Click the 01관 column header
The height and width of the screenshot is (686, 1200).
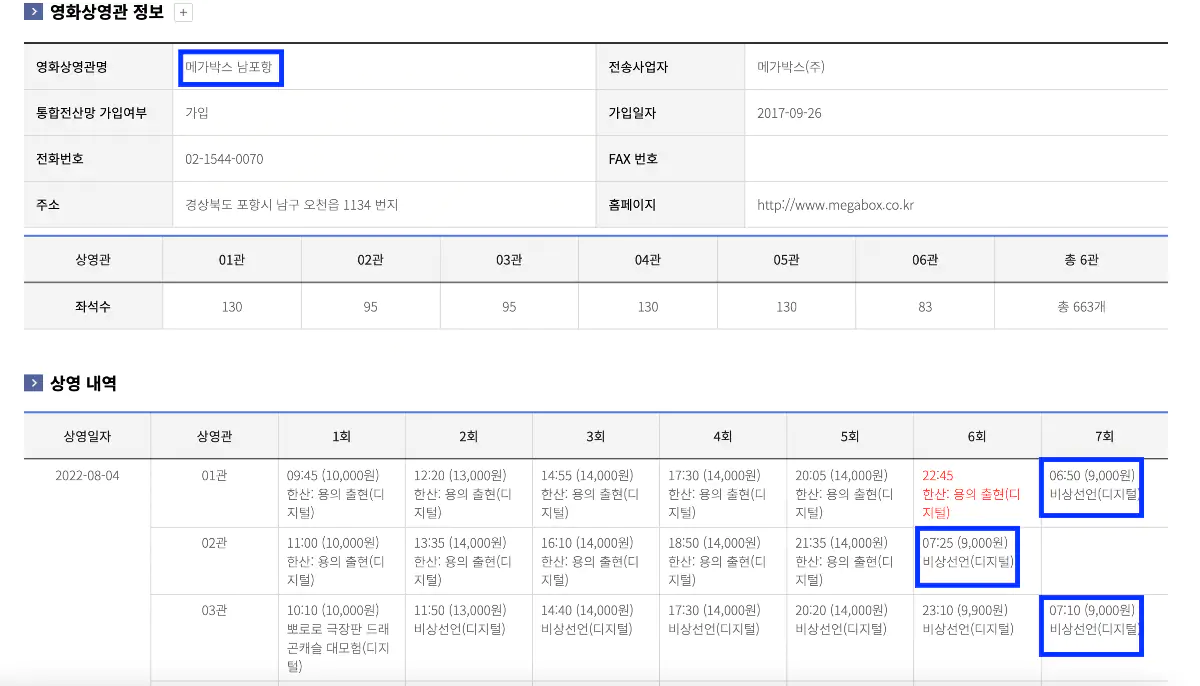coord(231,260)
